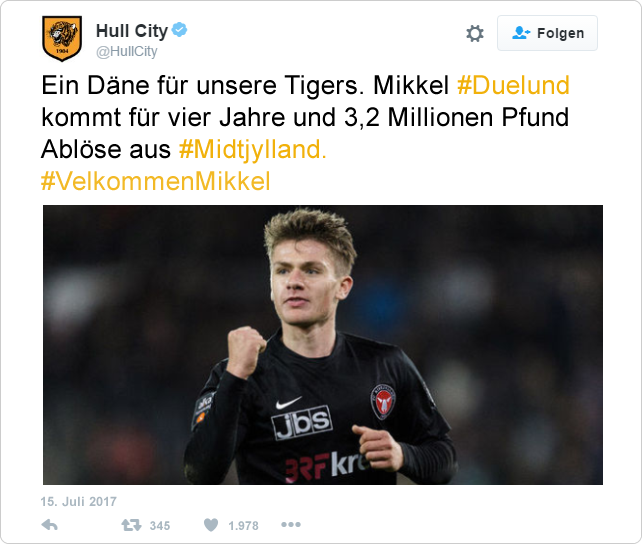Screen dimensions: 642x544
Task: Open the gear settings menu
Action: click(x=475, y=34)
